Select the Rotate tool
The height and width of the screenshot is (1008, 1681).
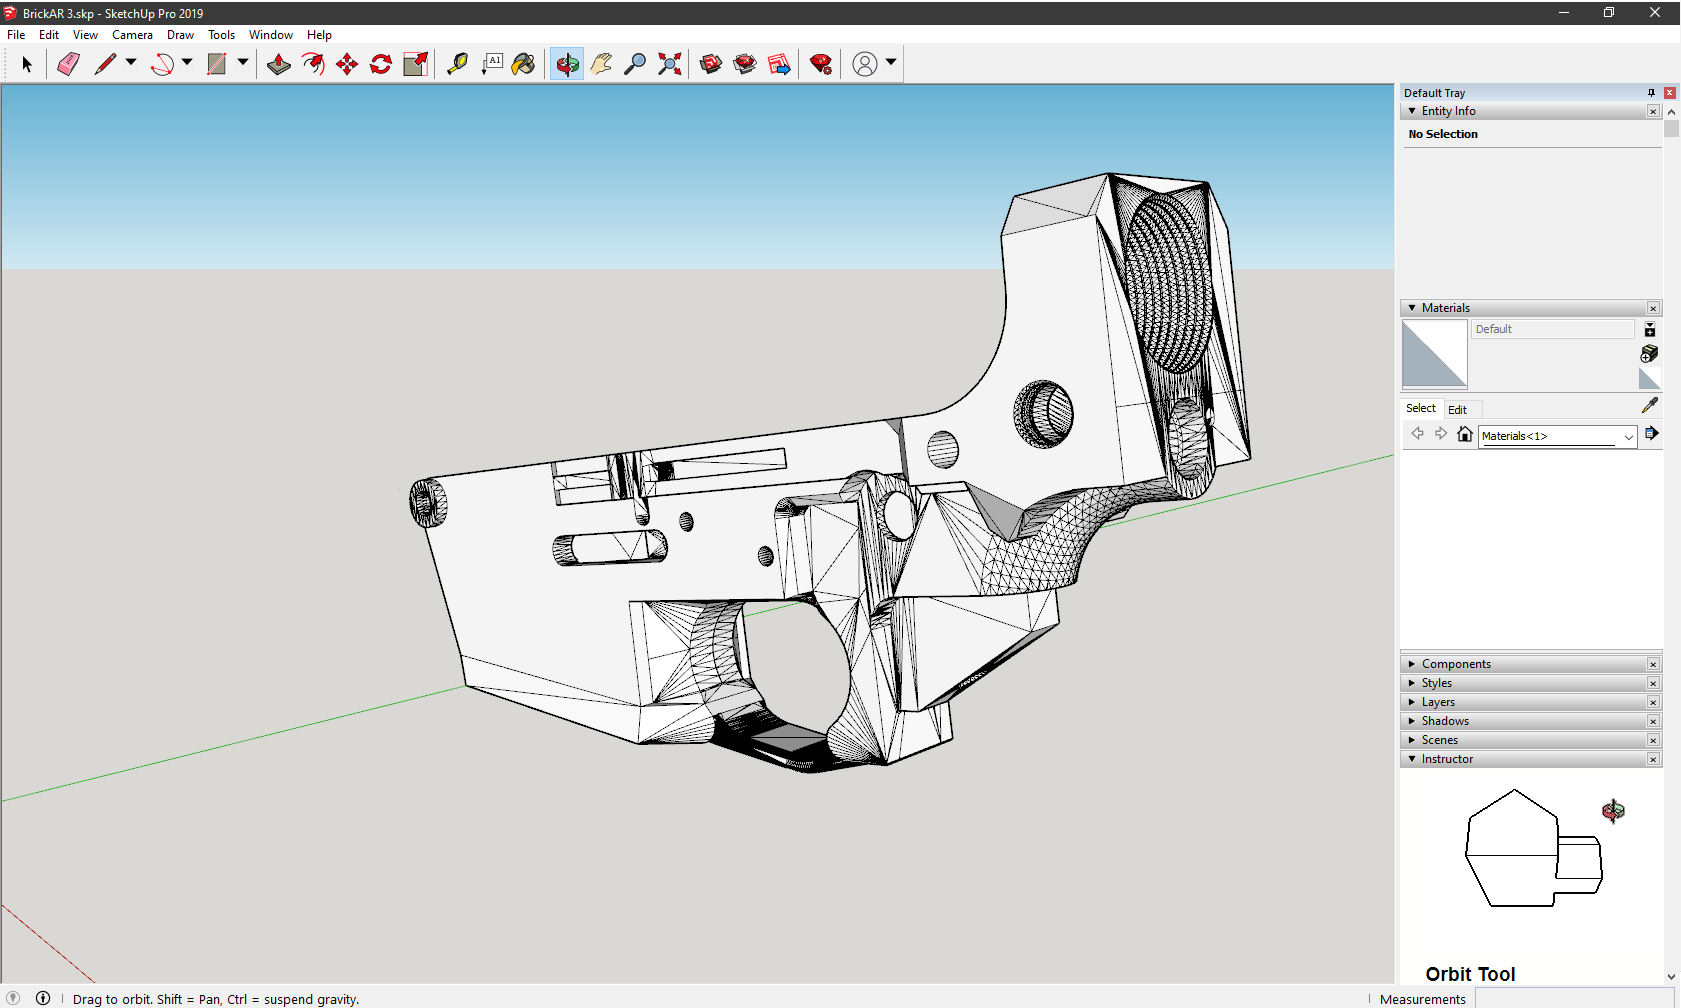tap(381, 64)
